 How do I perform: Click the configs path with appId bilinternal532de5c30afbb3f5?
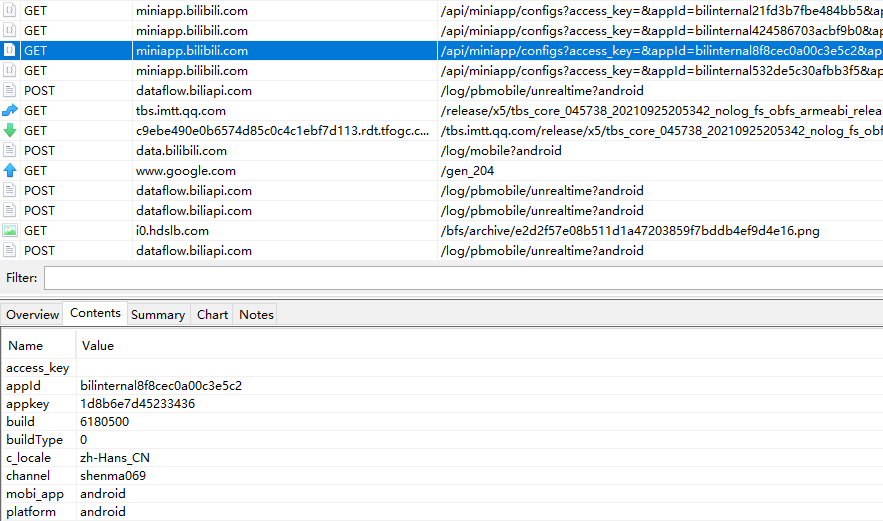tap(662, 71)
